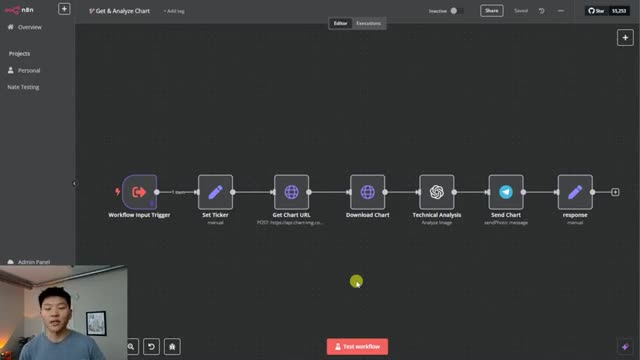The image size is (640, 360).
Task: Collapse the left sidebar with chevron
Action: coord(74,184)
